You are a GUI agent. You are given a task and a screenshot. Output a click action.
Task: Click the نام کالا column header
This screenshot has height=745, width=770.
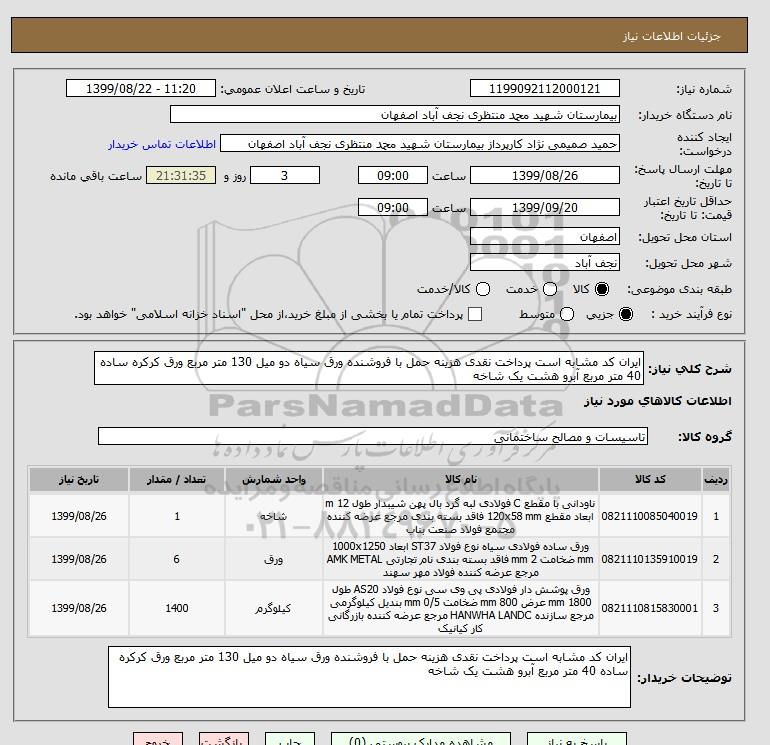[x=461, y=479]
